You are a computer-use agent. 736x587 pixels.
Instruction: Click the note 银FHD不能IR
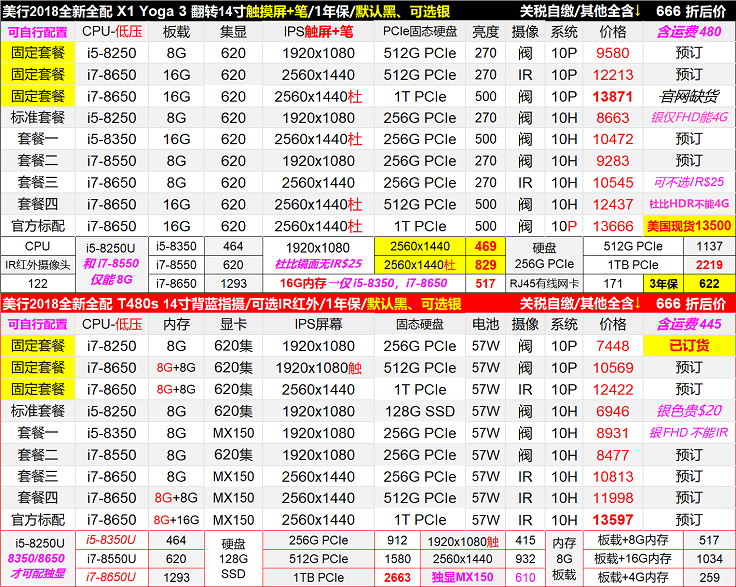click(689, 433)
